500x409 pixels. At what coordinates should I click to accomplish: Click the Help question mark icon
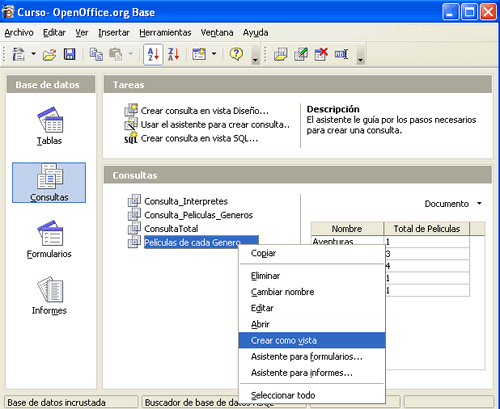(x=236, y=54)
